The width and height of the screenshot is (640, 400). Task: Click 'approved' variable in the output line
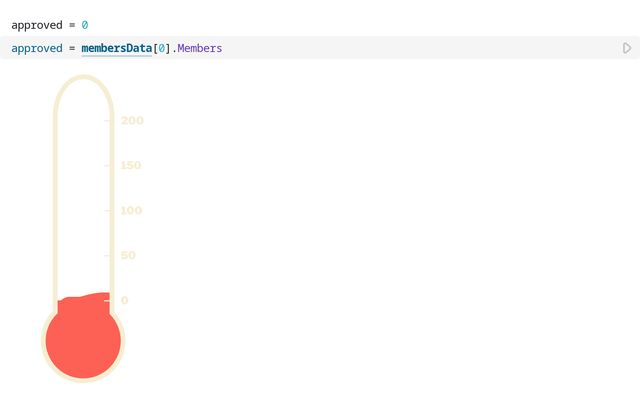point(36,24)
